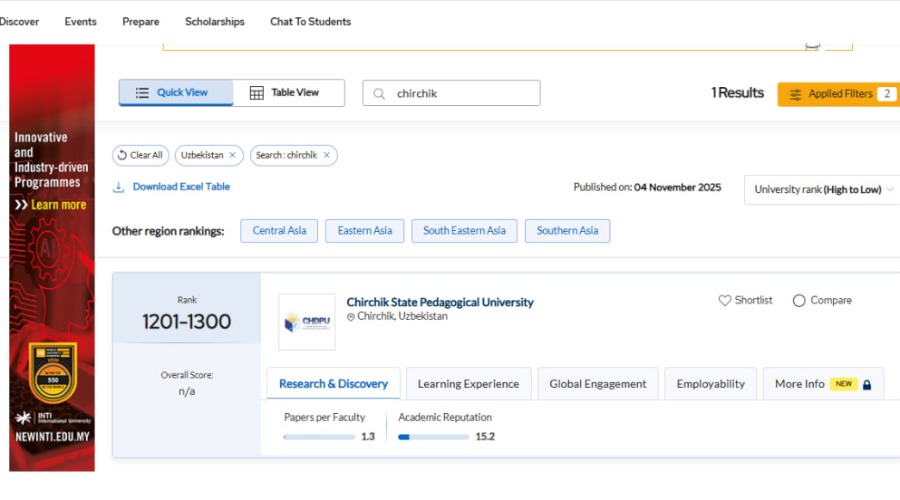Click the Clear All reset icon

point(122,155)
